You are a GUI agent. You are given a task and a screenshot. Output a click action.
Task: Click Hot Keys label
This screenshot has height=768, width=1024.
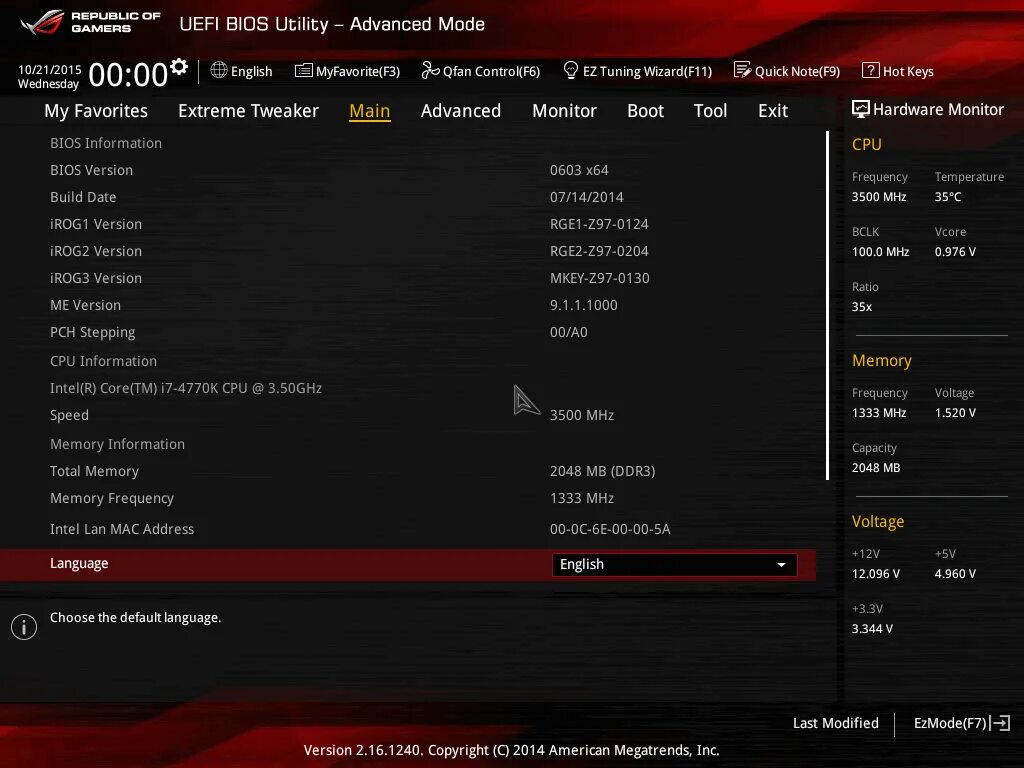908,71
